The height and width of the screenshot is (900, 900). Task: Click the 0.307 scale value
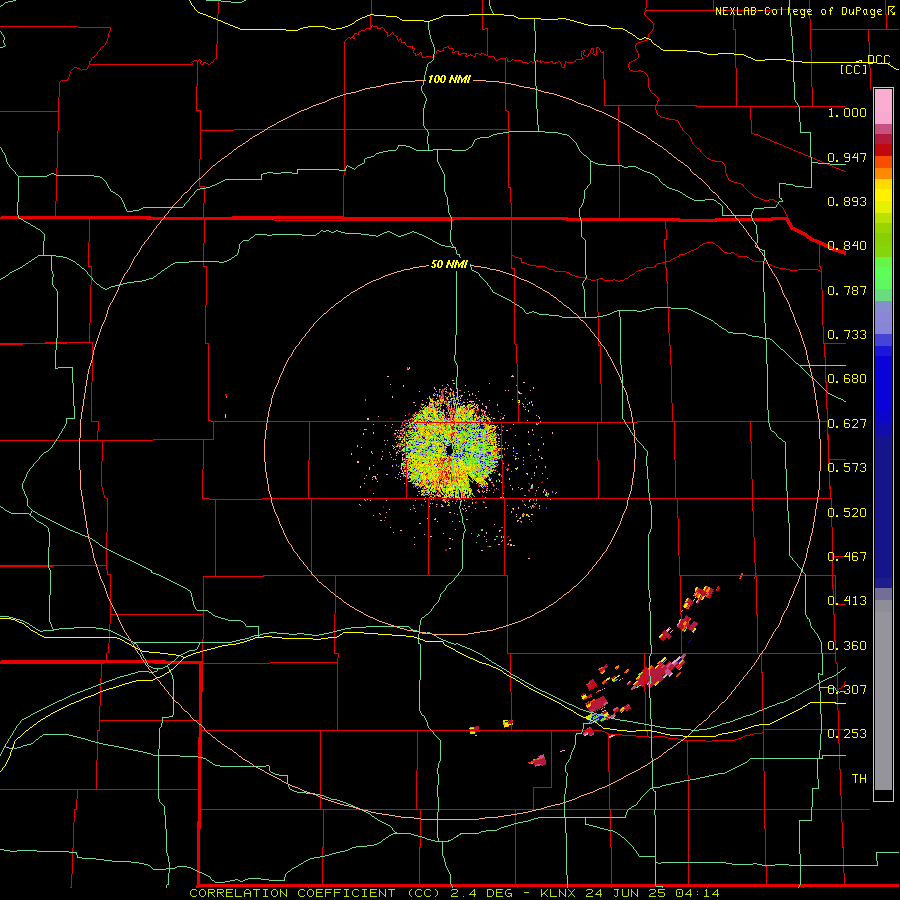tap(847, 689)
